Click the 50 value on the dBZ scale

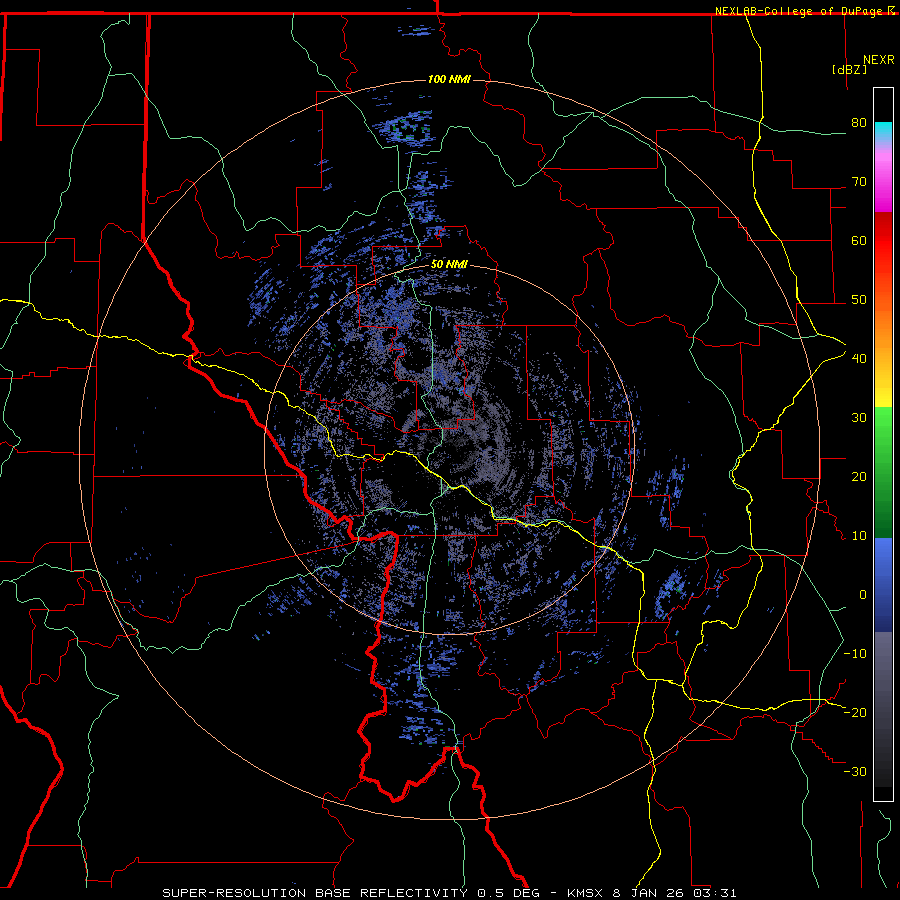pos(859,300)
